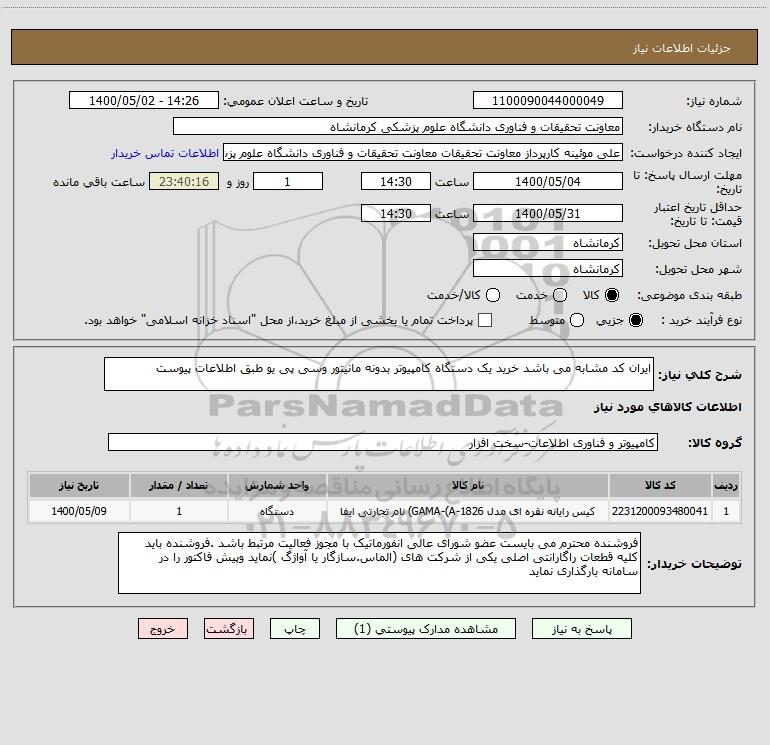Click the price validity hour field 14:30
770x745 pixels.
[396, 214]
